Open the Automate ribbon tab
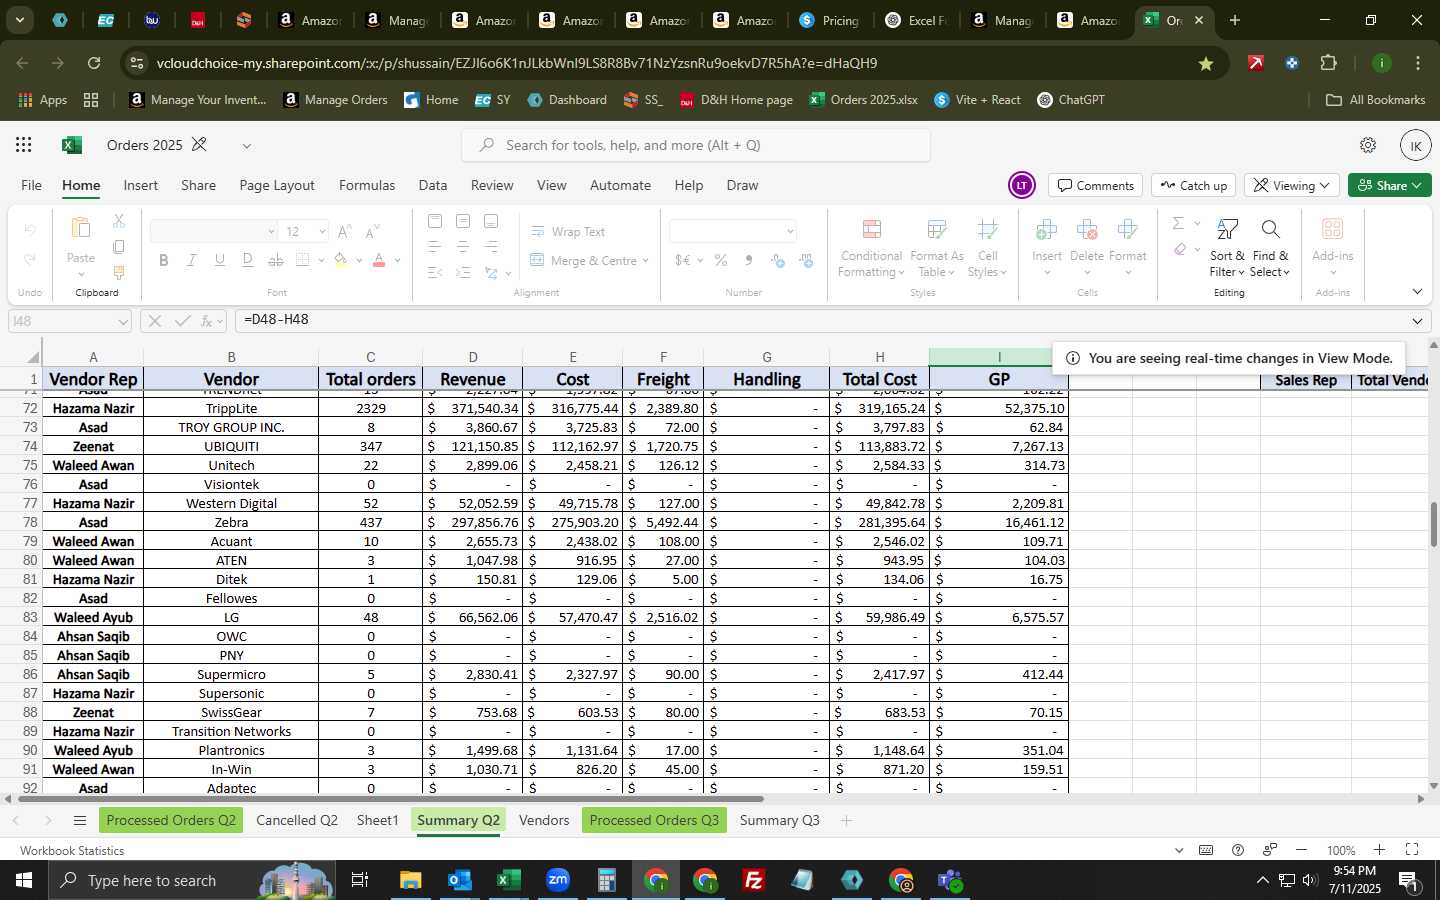Viewport: 1440px width, 900px height. 620,185
